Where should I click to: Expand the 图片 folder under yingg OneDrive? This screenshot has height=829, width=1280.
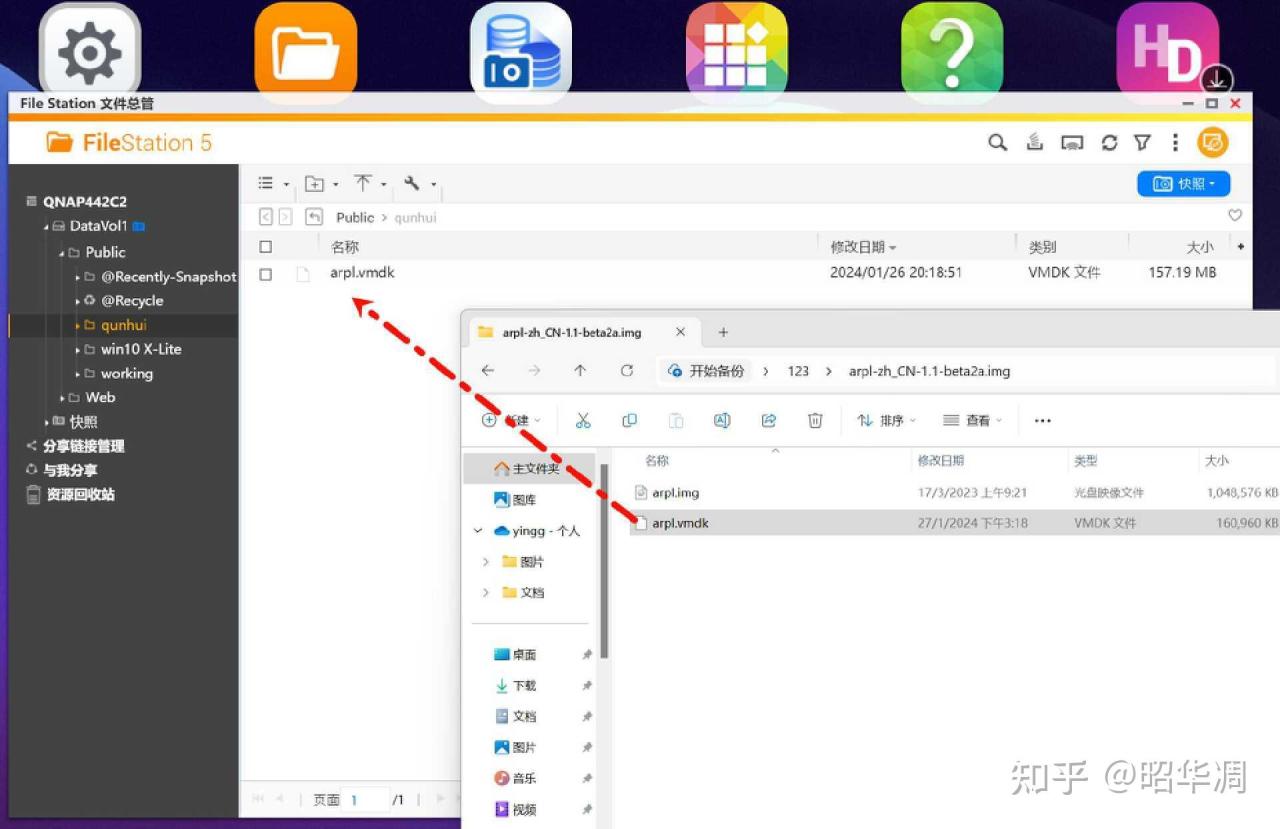tap(486, 562)
